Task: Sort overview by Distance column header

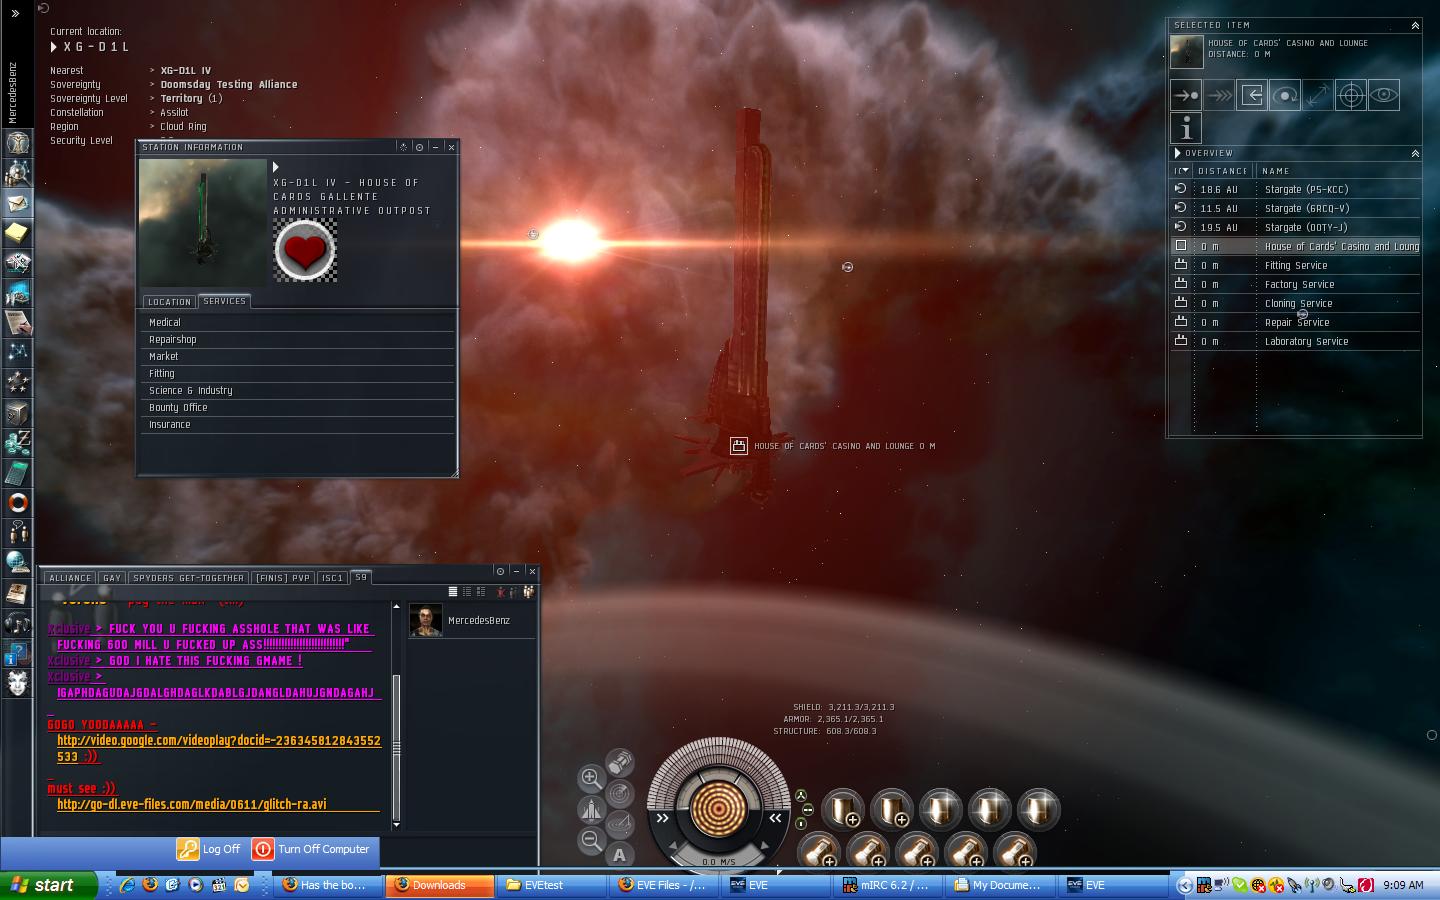Action: click(1223, 171)
